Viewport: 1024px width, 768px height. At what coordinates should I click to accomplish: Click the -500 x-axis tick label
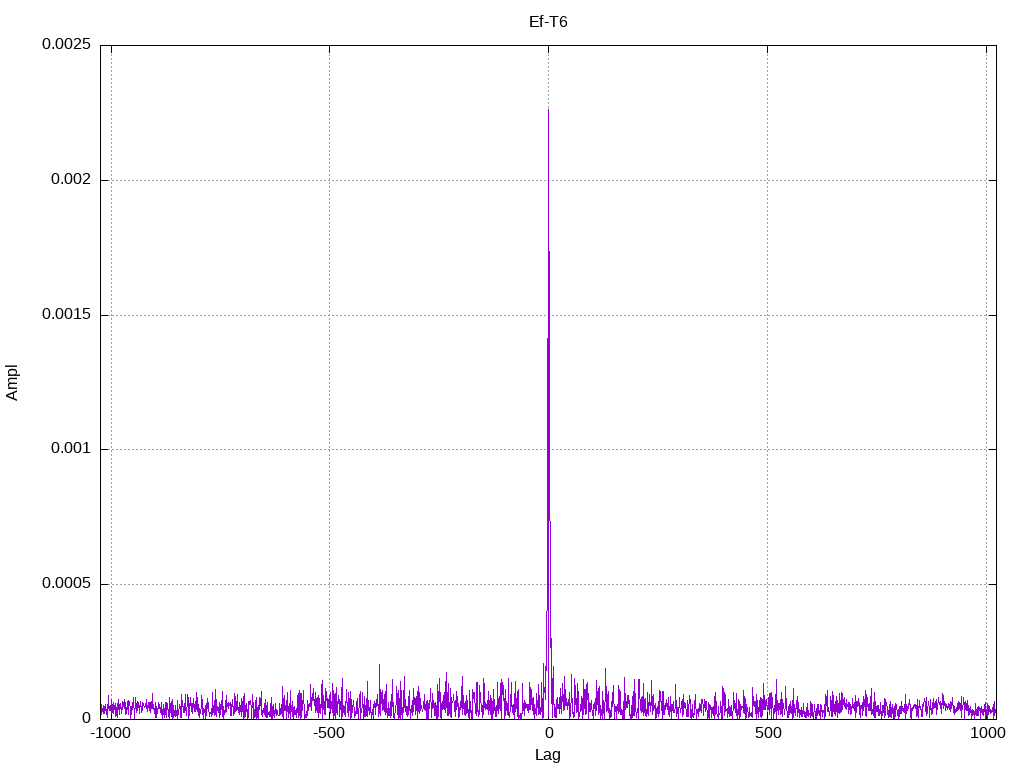click(329, 733)
